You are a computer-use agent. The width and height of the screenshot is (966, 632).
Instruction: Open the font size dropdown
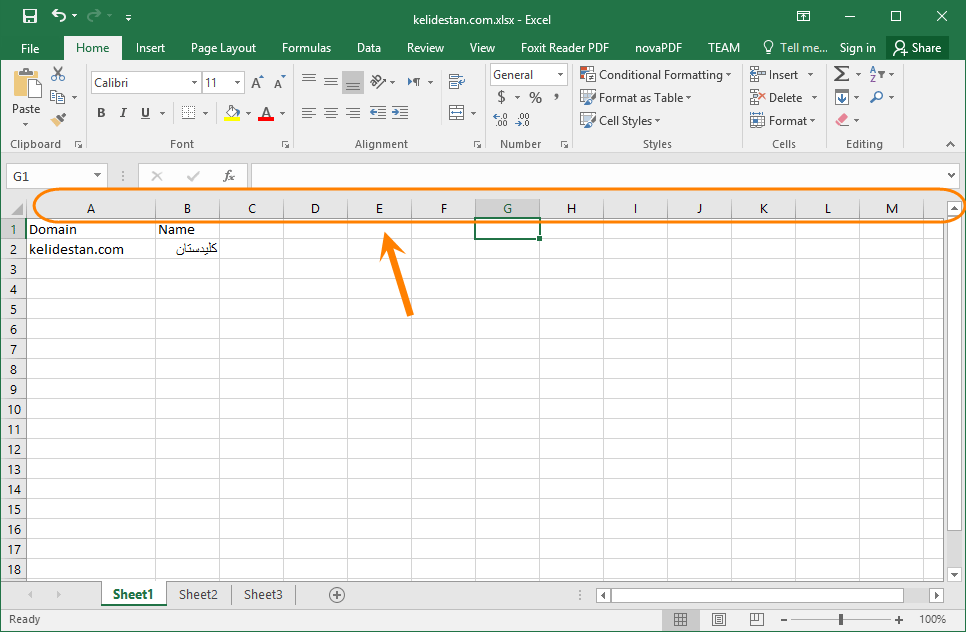tap(237, 83)
